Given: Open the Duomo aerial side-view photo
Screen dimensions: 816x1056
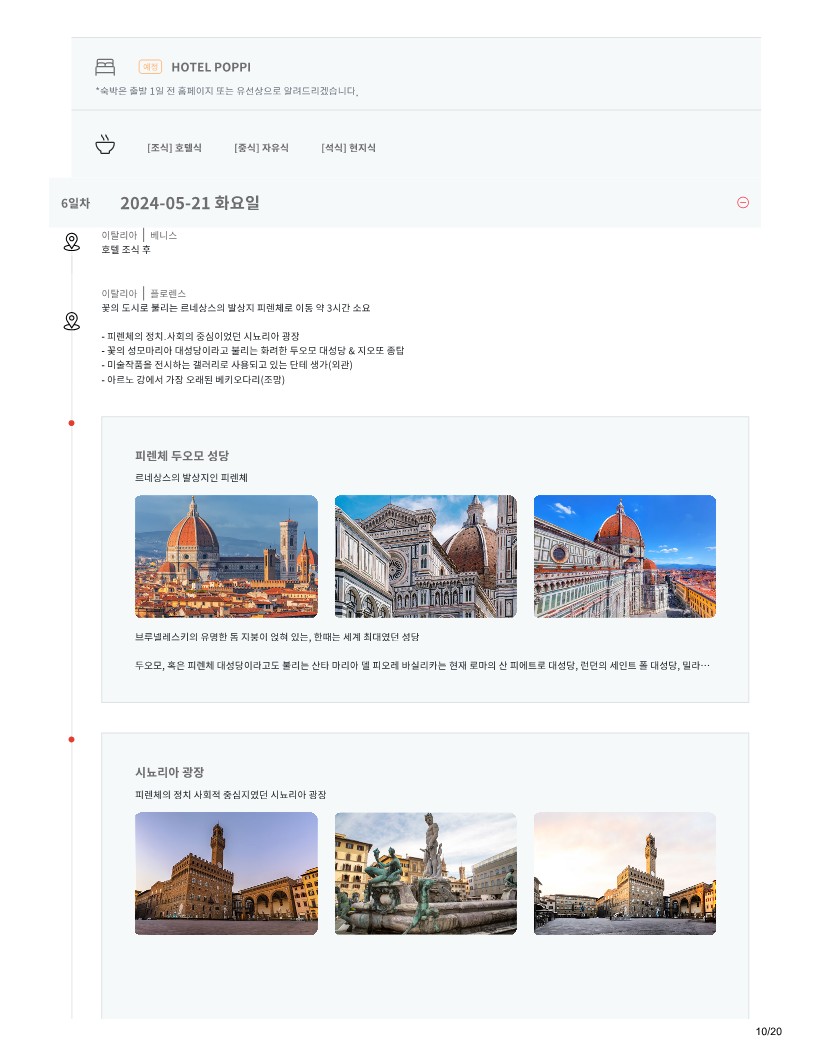Looking at the screenshot, I should tap(625, 556).
